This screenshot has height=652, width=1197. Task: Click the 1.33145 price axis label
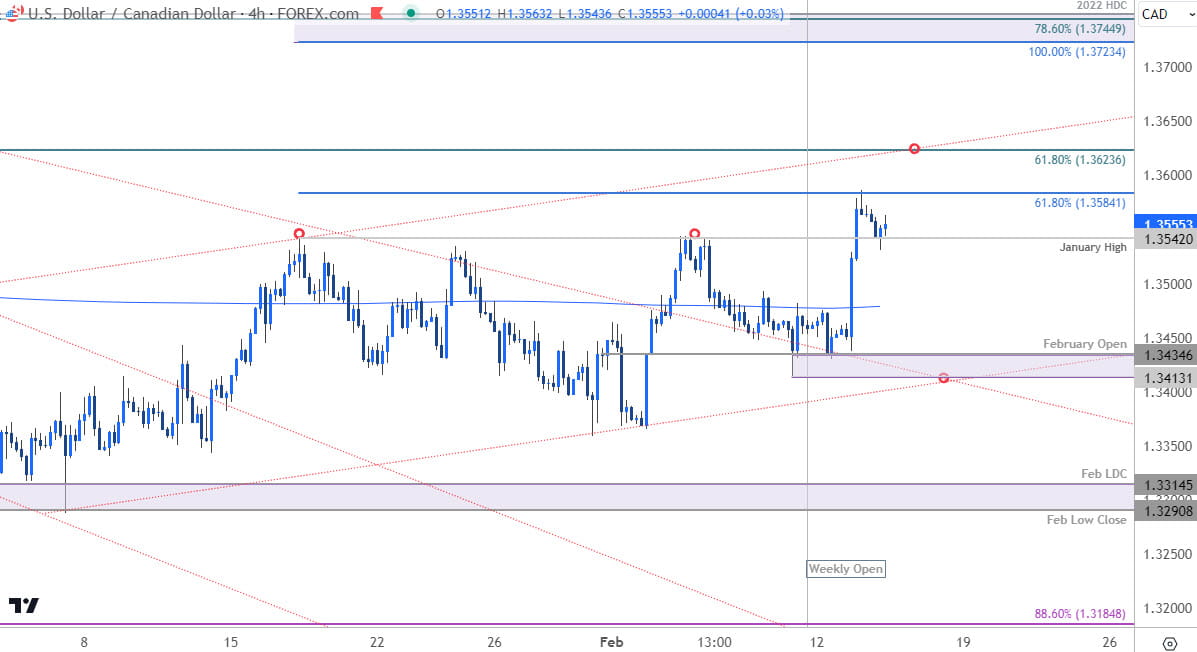point(1166,485)
